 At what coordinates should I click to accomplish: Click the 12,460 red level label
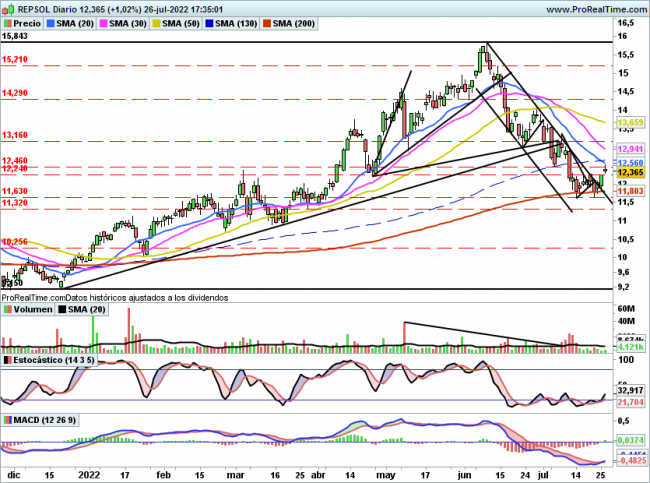pyautogui.click(x=15, y=160)
